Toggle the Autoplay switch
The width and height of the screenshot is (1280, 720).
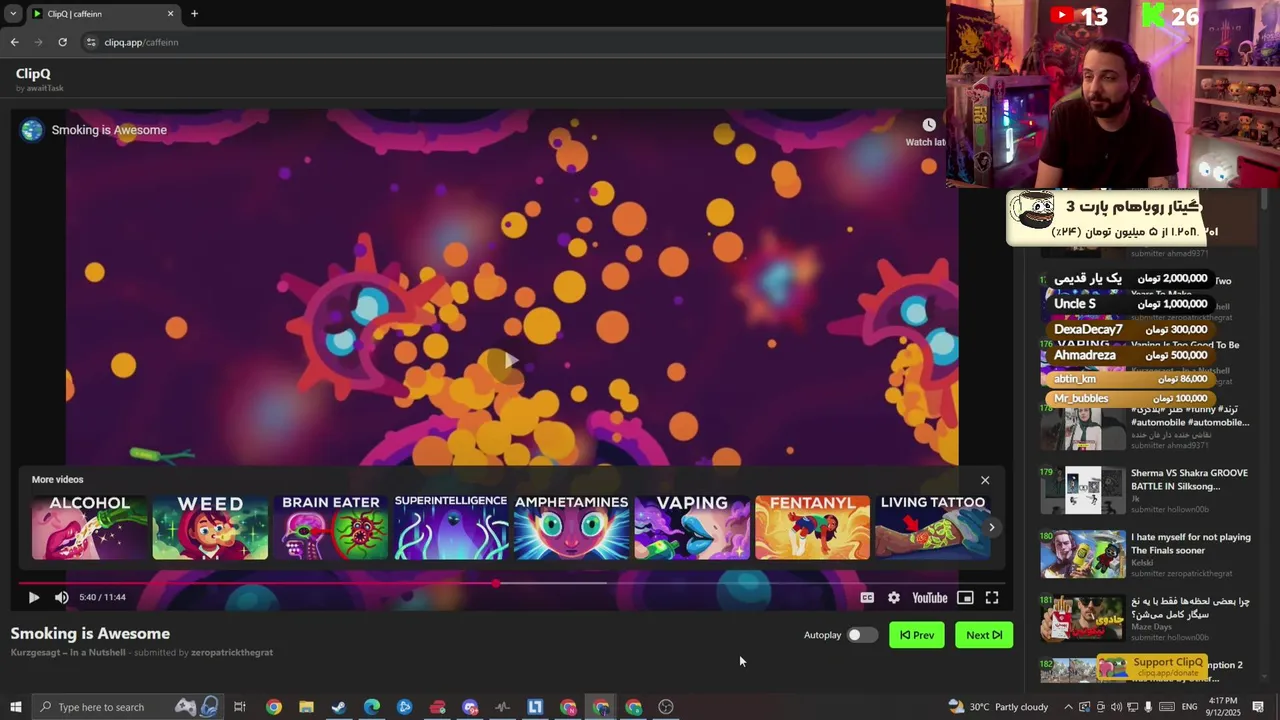point(862,635)
